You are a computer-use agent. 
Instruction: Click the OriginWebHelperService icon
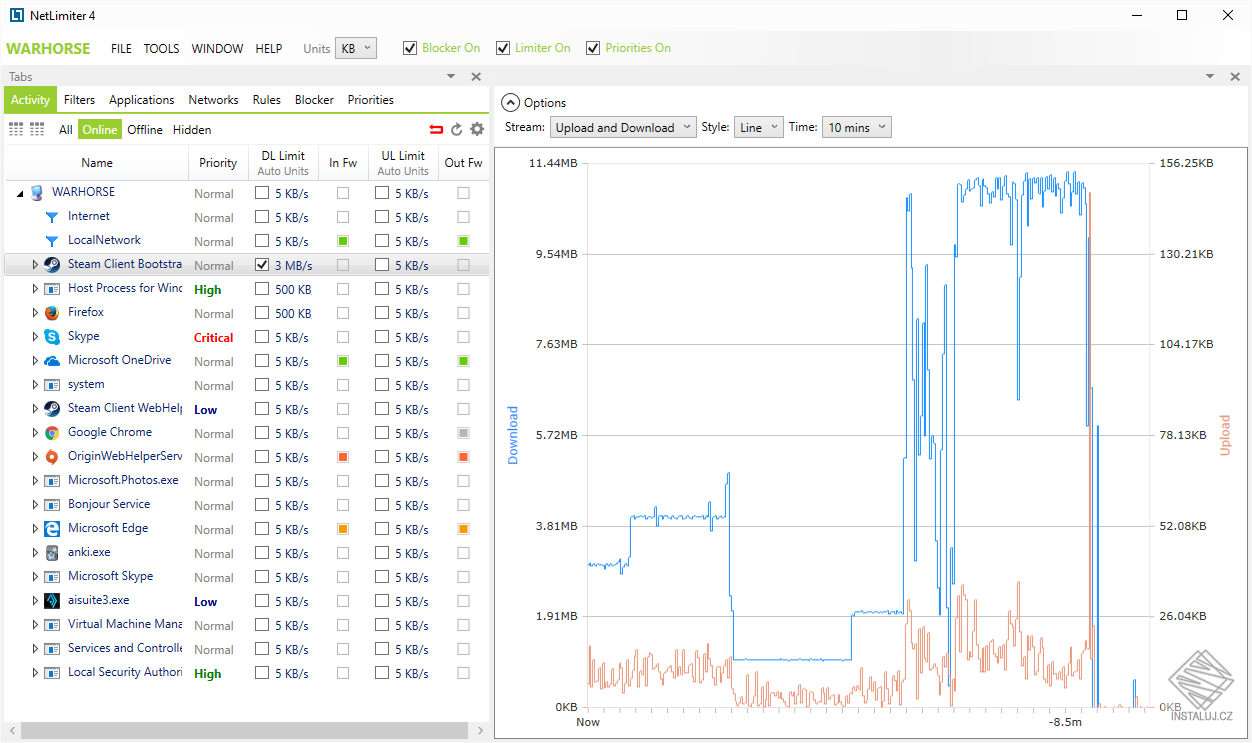pyautogui.click(x=52, y=457)
